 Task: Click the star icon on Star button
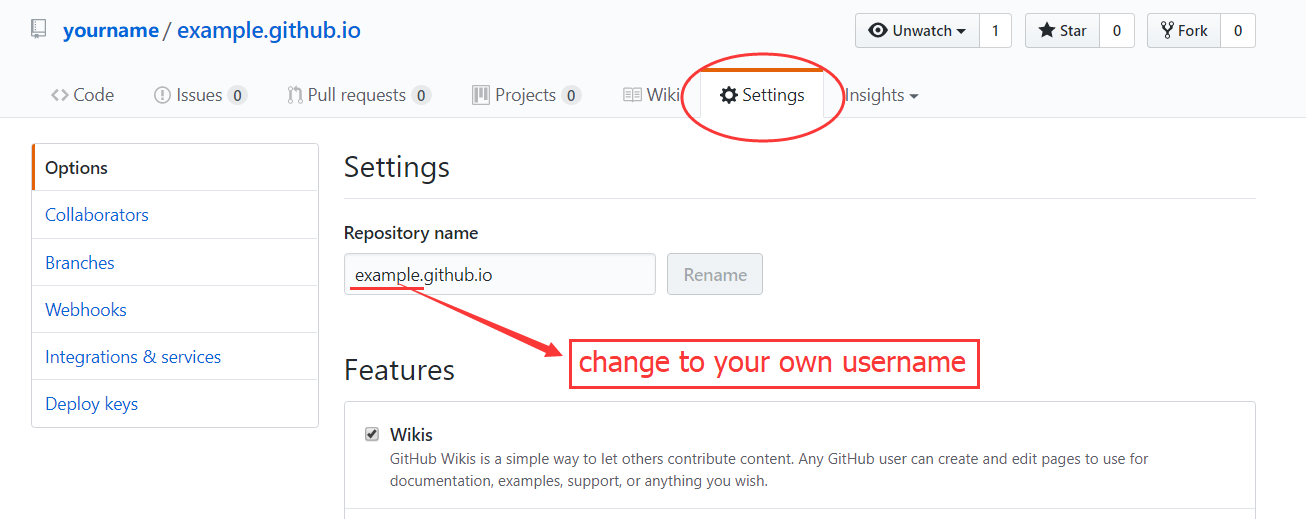pos(1047,30)
